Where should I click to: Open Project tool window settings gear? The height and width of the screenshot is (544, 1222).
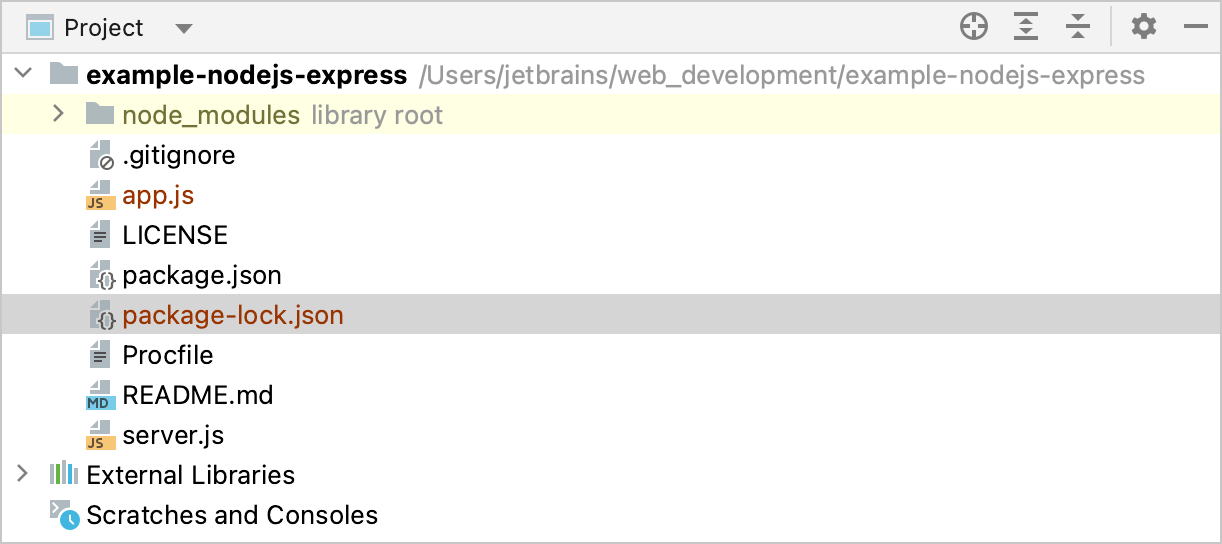click(x=1143, y=27)
